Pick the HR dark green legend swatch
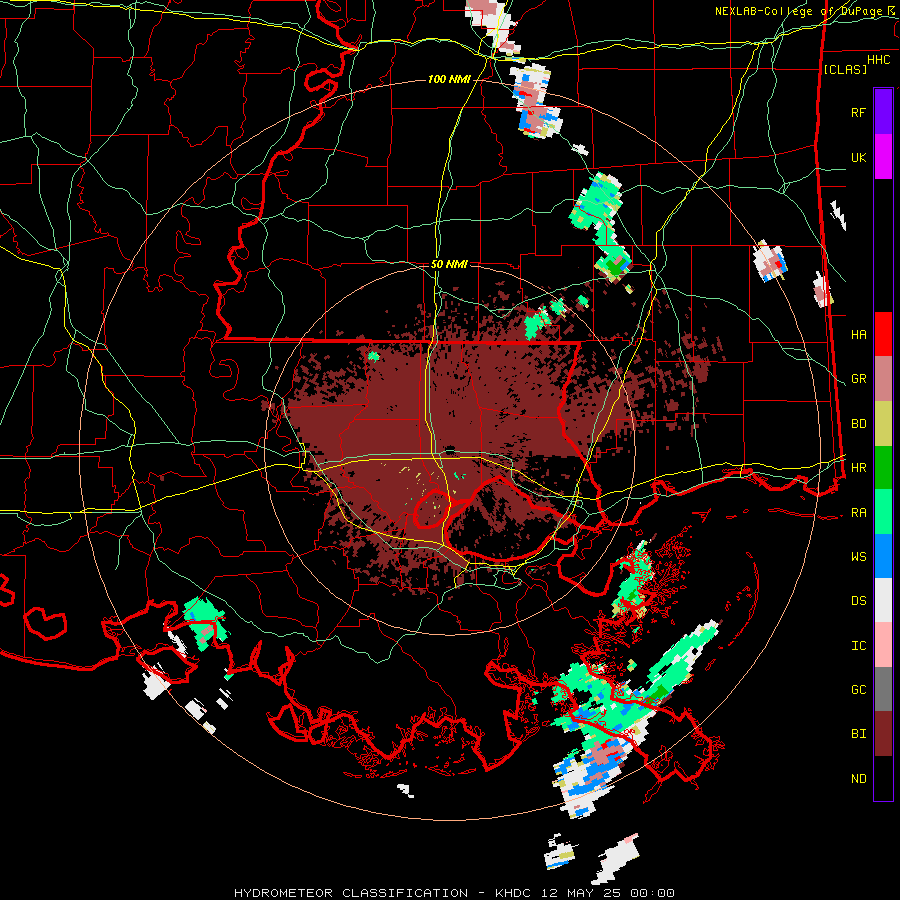The image size is (900, 900). point(883,468)
